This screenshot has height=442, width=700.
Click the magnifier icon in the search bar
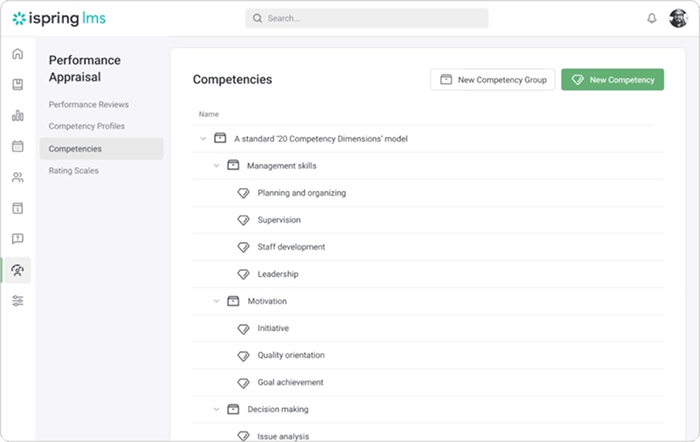pyautogui.click(x=257, y=18)
